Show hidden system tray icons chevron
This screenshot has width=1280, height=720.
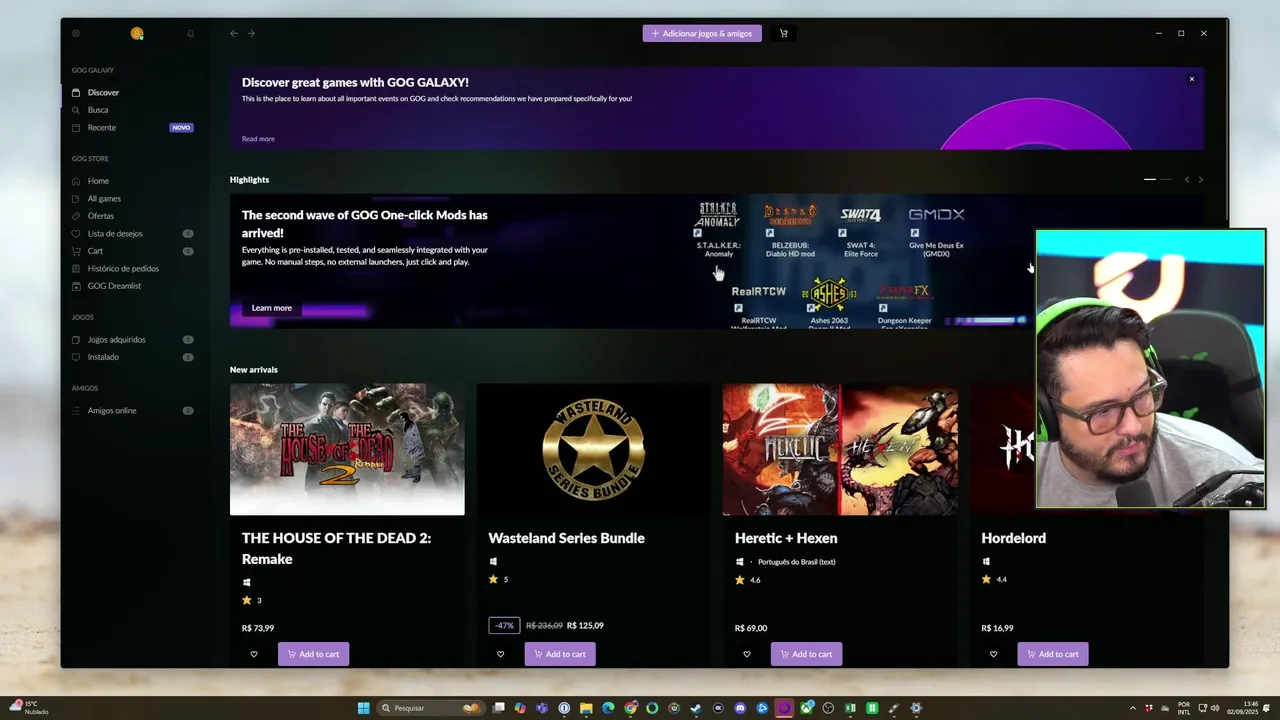tap(1132, 708)
